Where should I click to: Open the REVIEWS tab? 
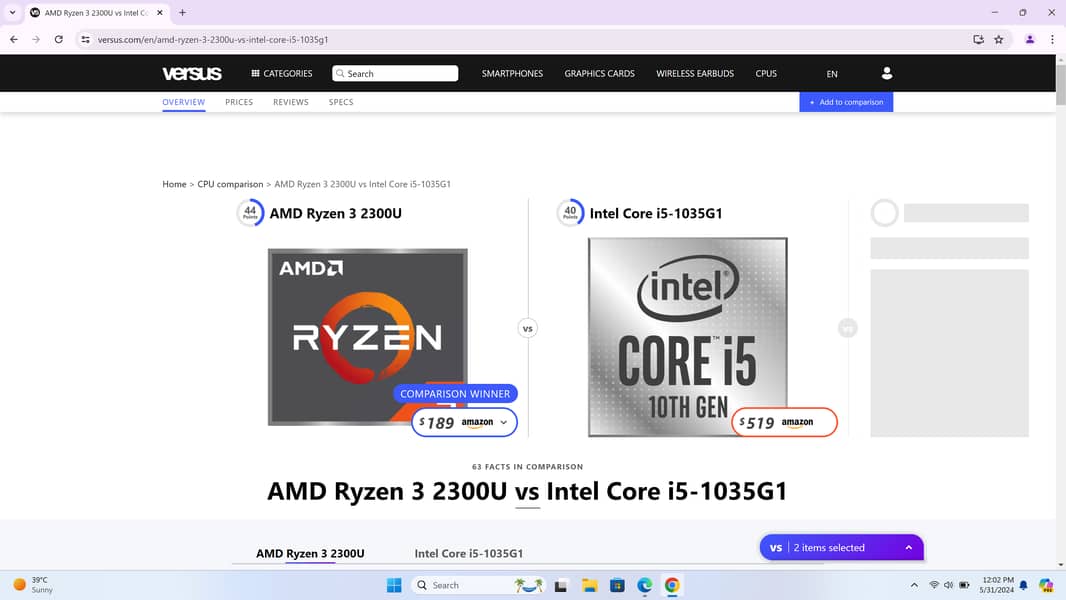coord(291,102)
